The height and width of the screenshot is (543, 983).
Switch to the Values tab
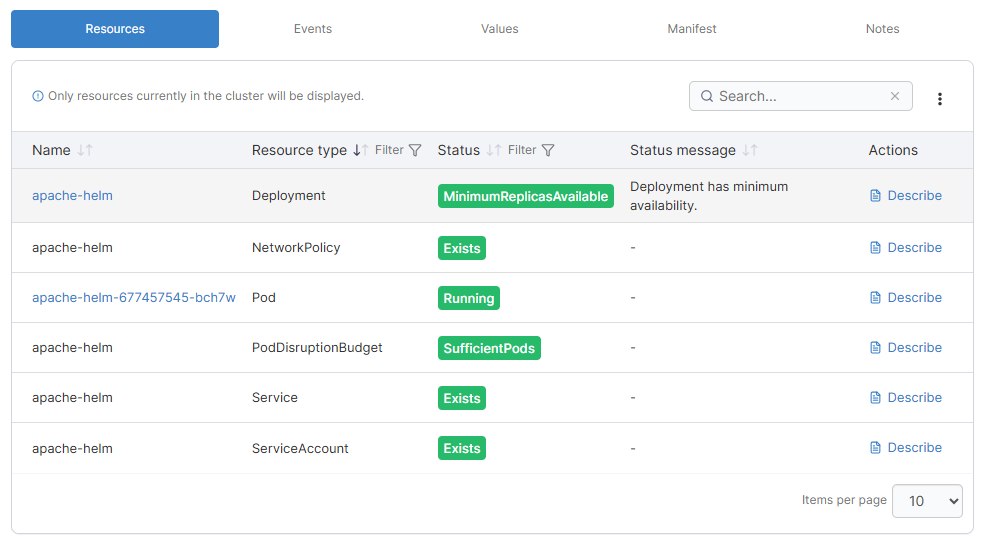coord(499,29)
